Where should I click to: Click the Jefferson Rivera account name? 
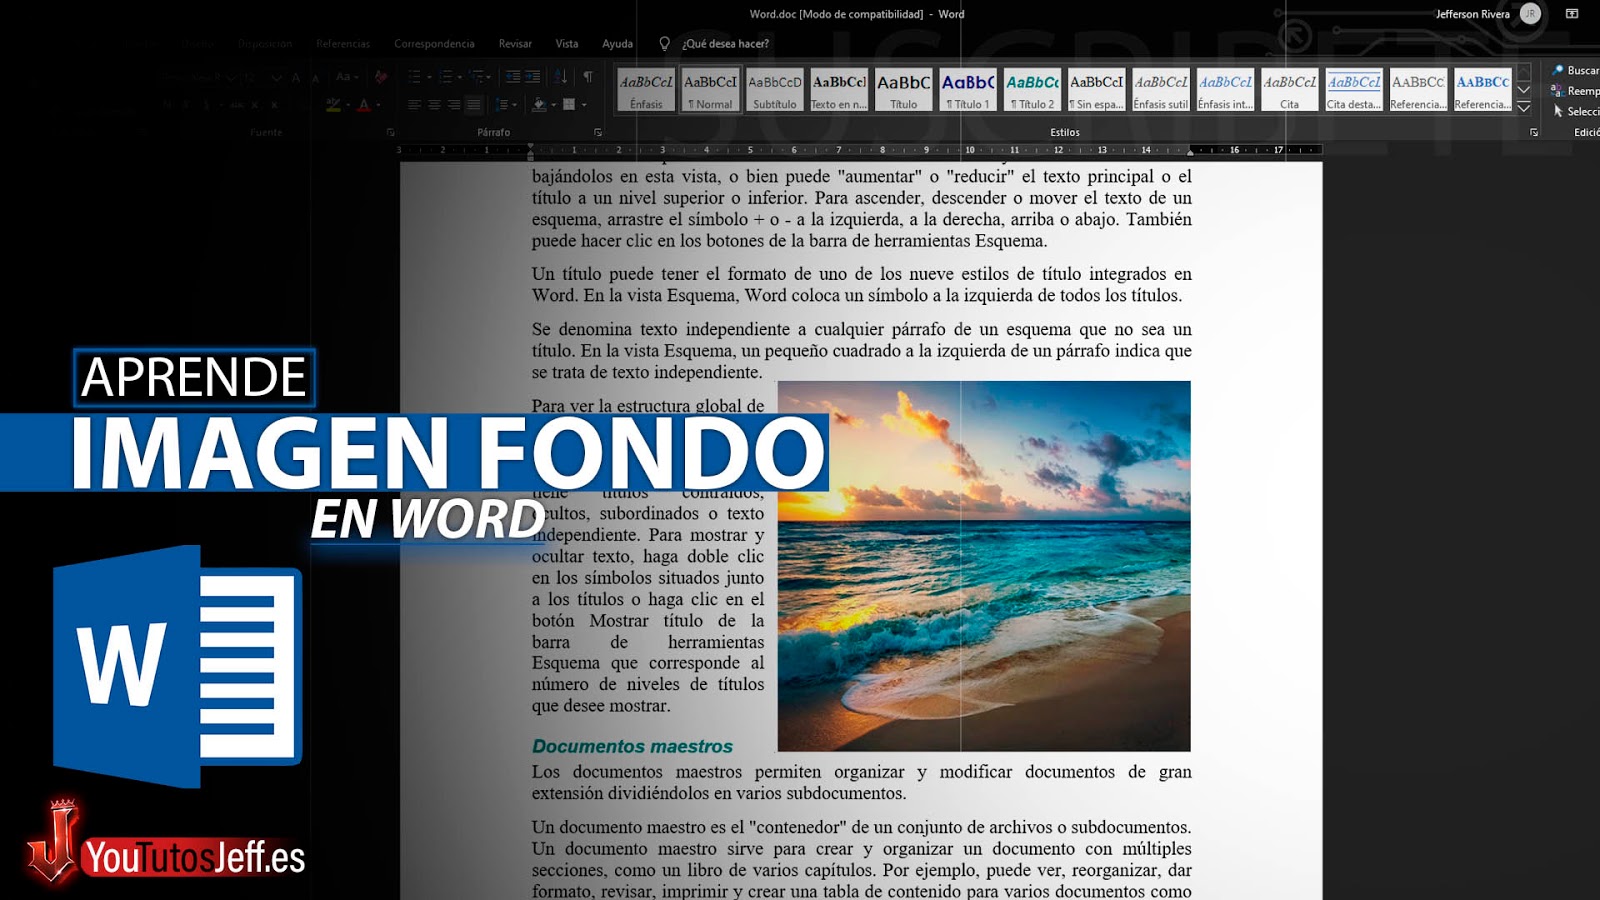(1473, 14)
